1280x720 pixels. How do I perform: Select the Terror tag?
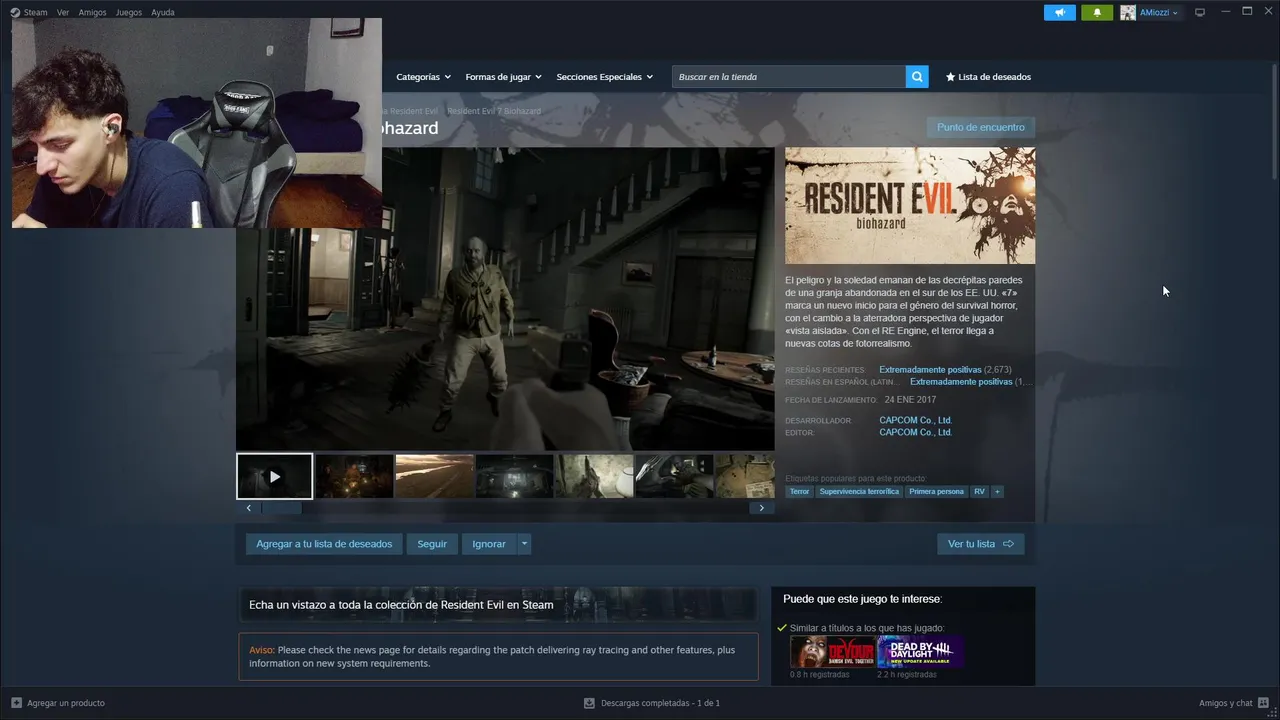[799, 492]
